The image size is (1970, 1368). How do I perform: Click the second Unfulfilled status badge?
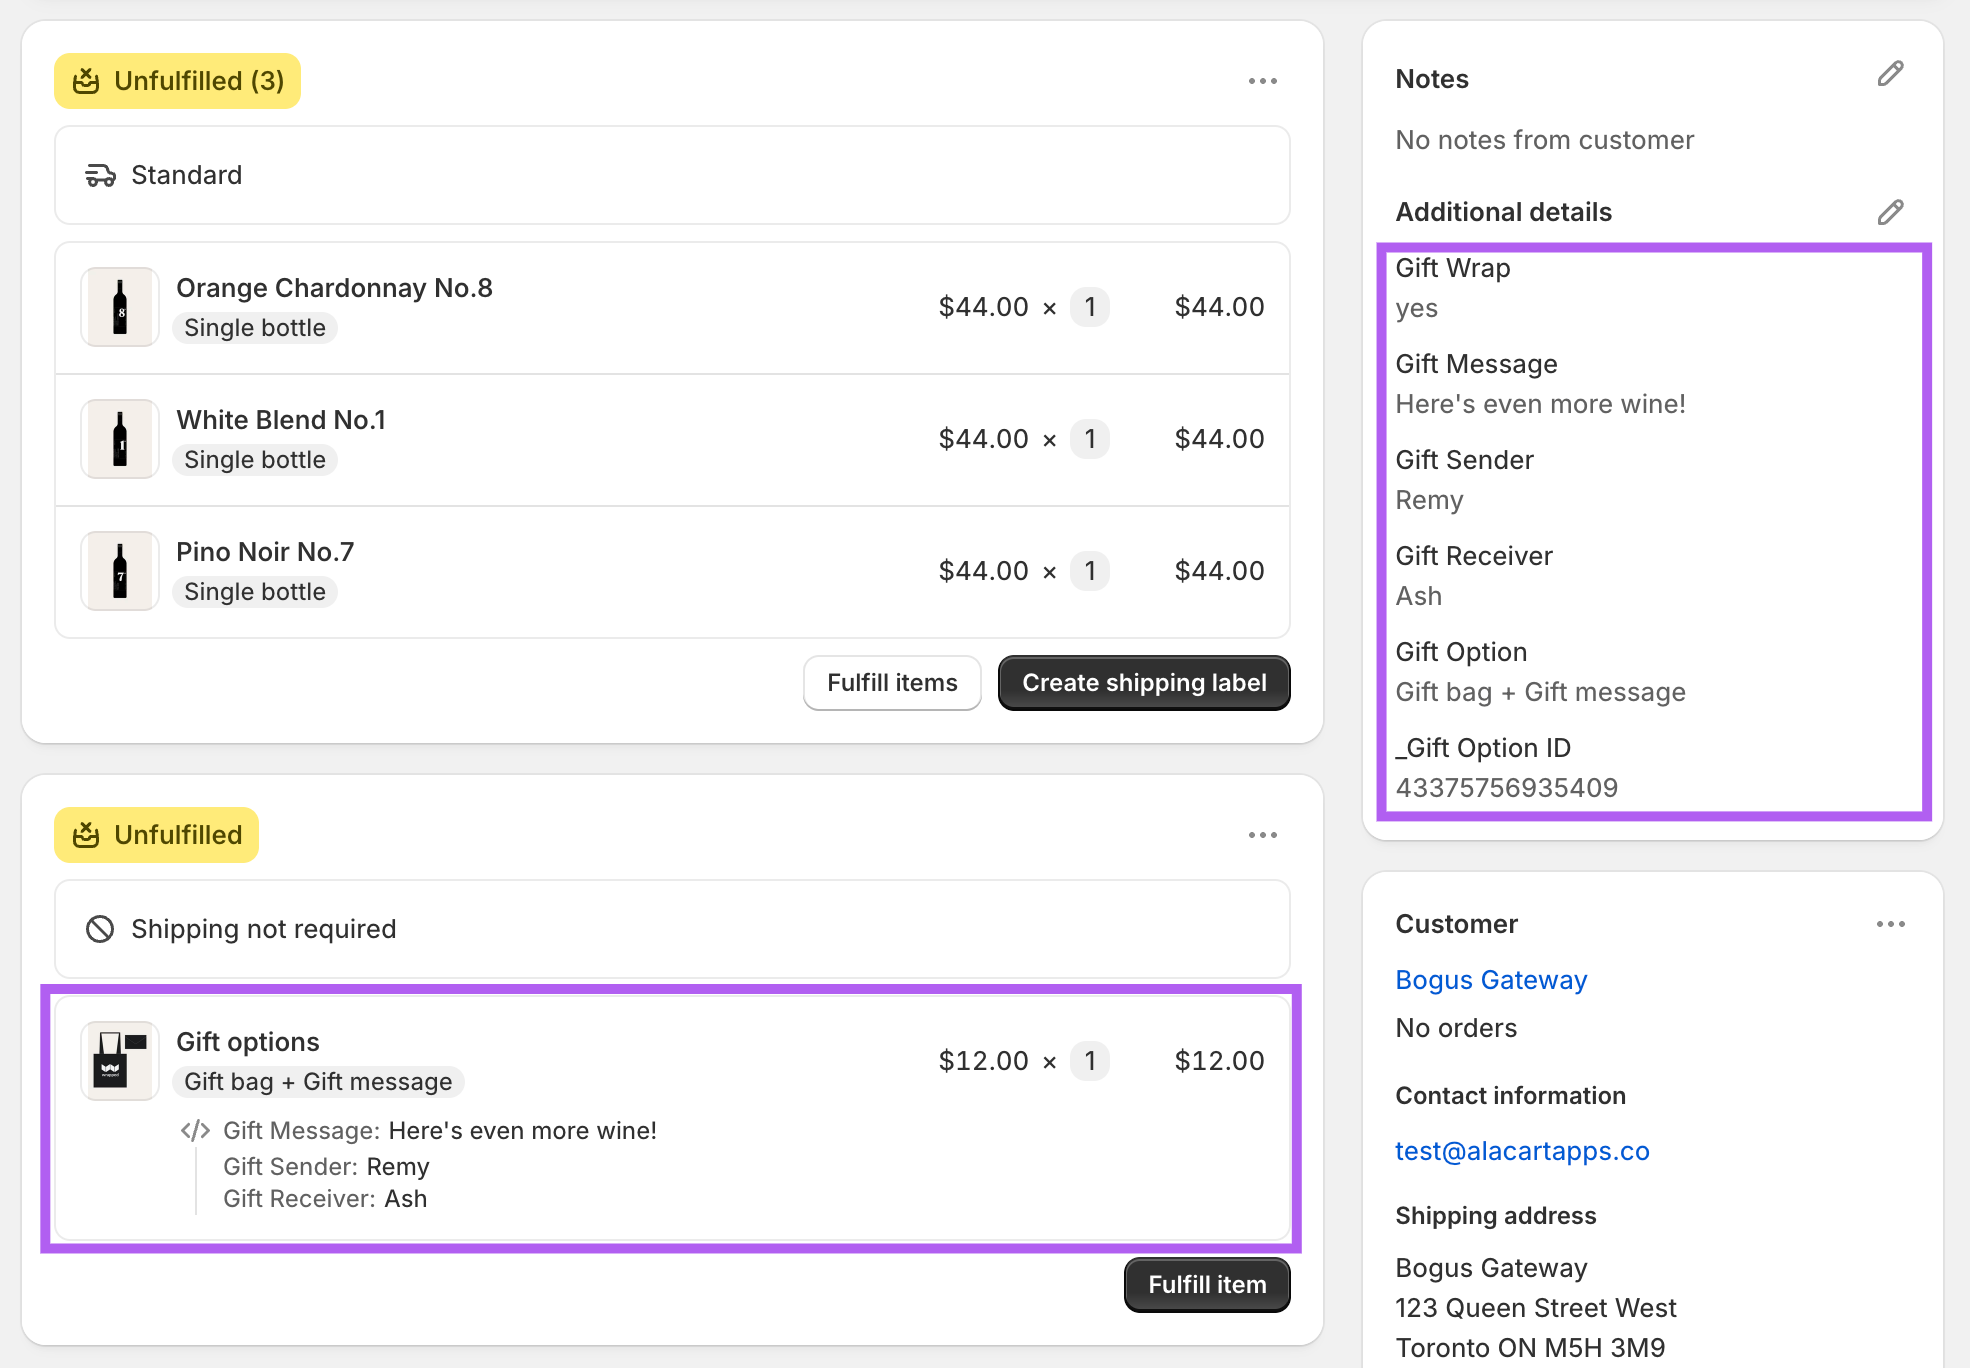[157, 835]
